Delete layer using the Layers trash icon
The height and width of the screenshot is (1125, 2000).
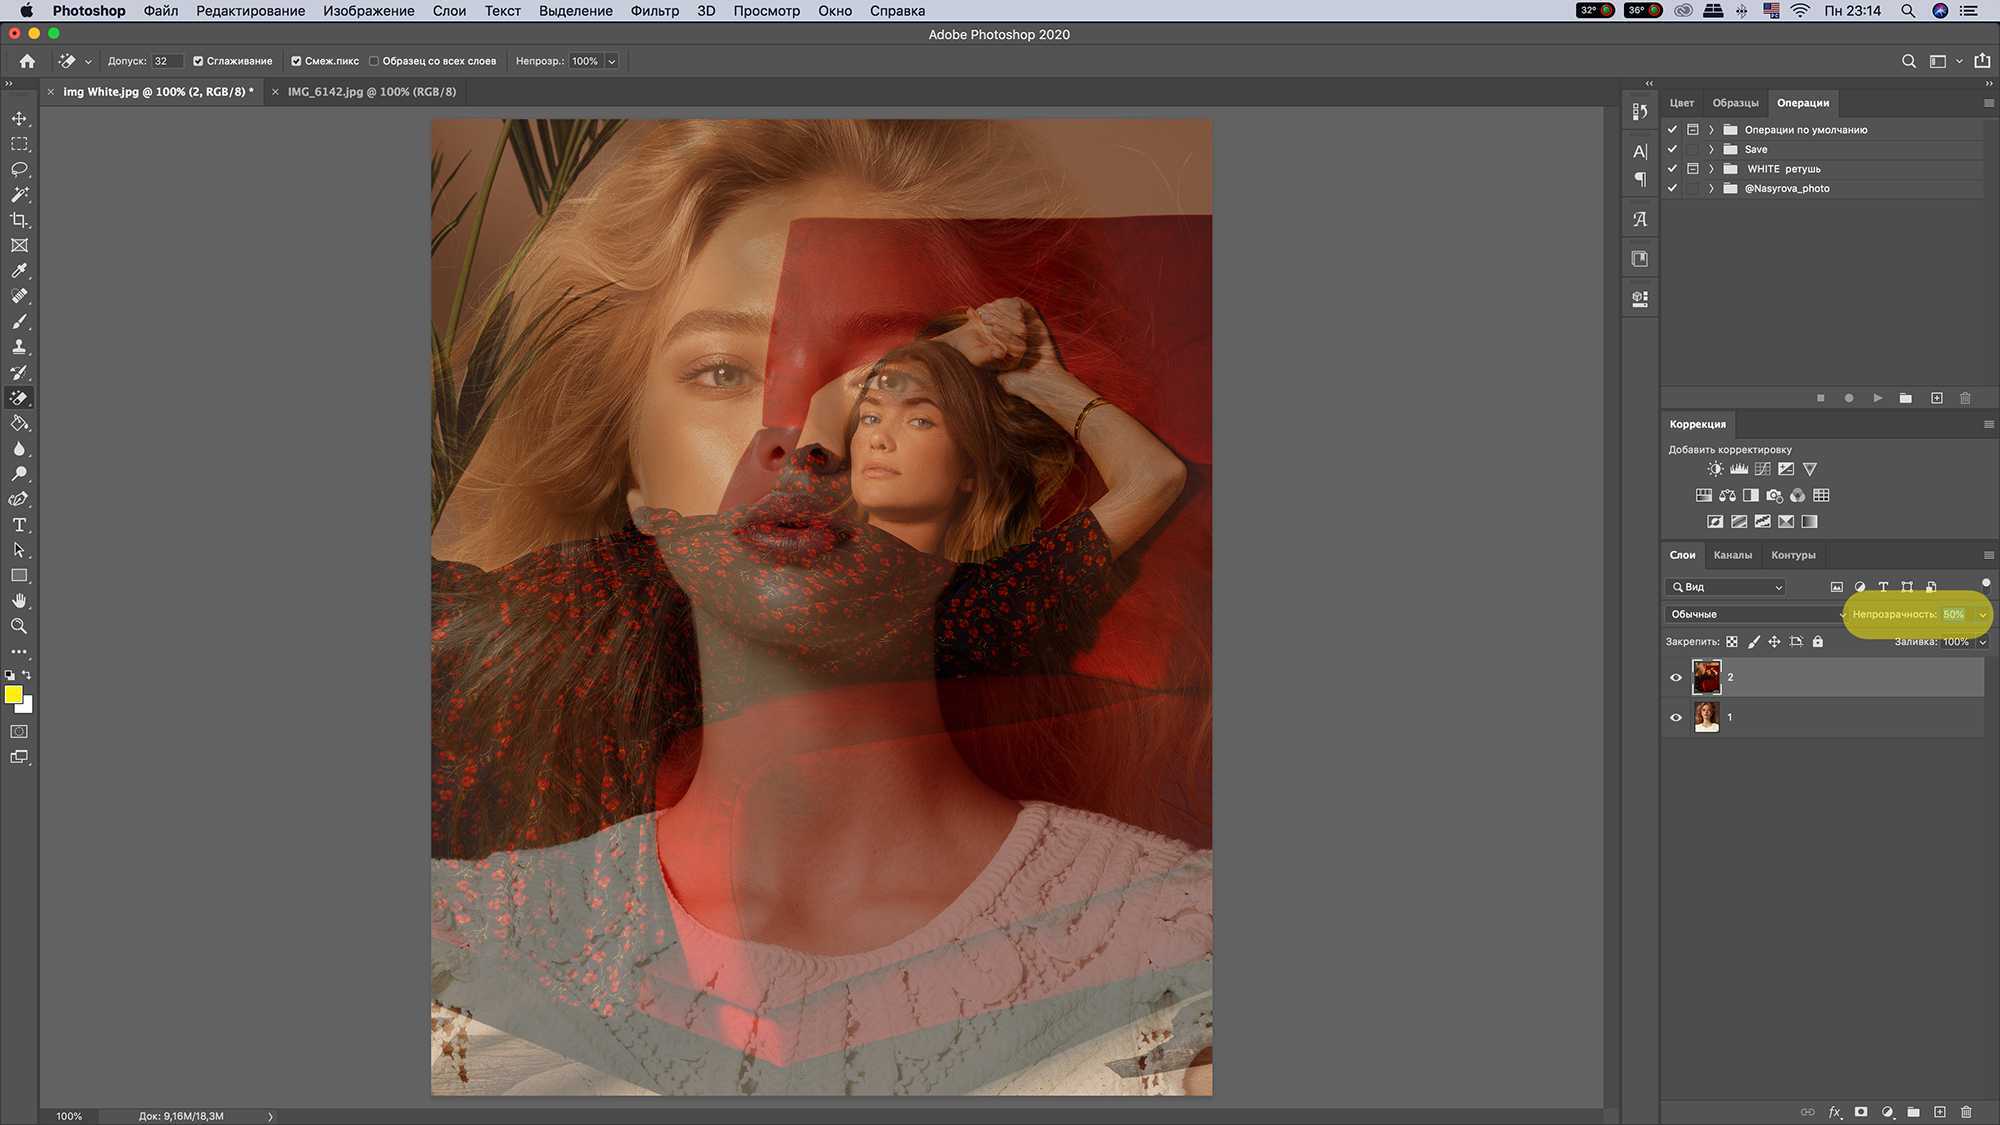pos(1966,1112)
